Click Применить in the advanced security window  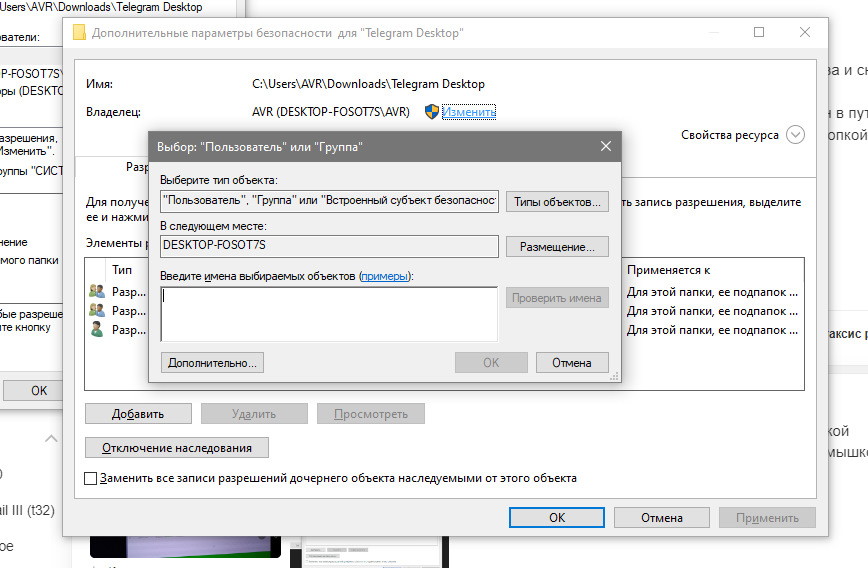tap(767, 518)
